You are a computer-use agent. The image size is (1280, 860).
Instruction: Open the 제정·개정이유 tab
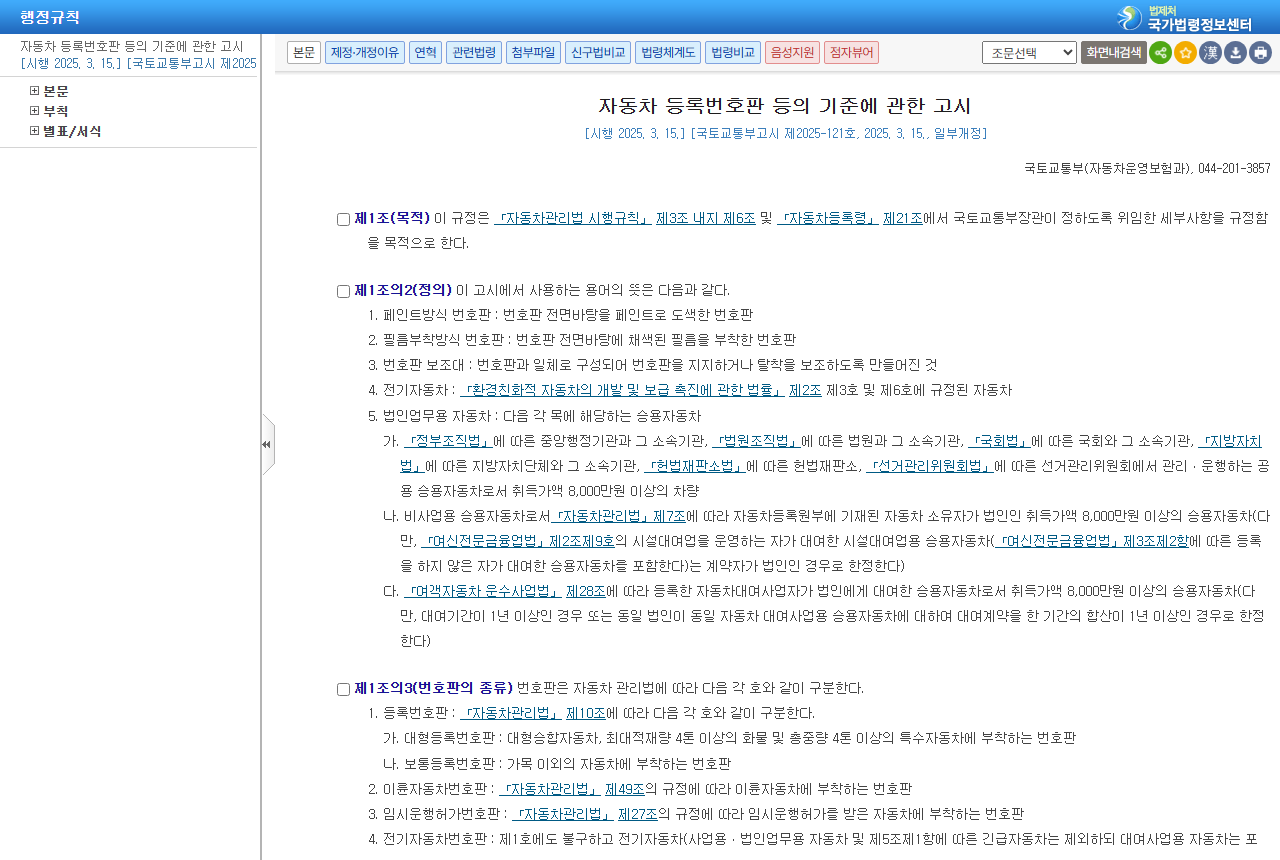coord(365,52)
